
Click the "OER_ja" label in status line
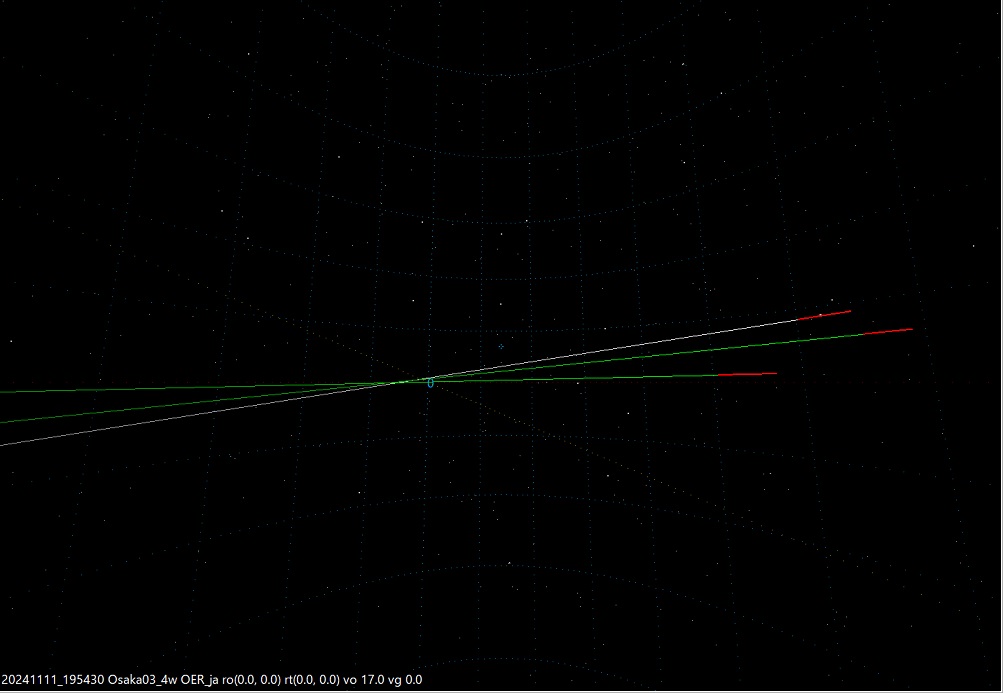tap(200, 680)
